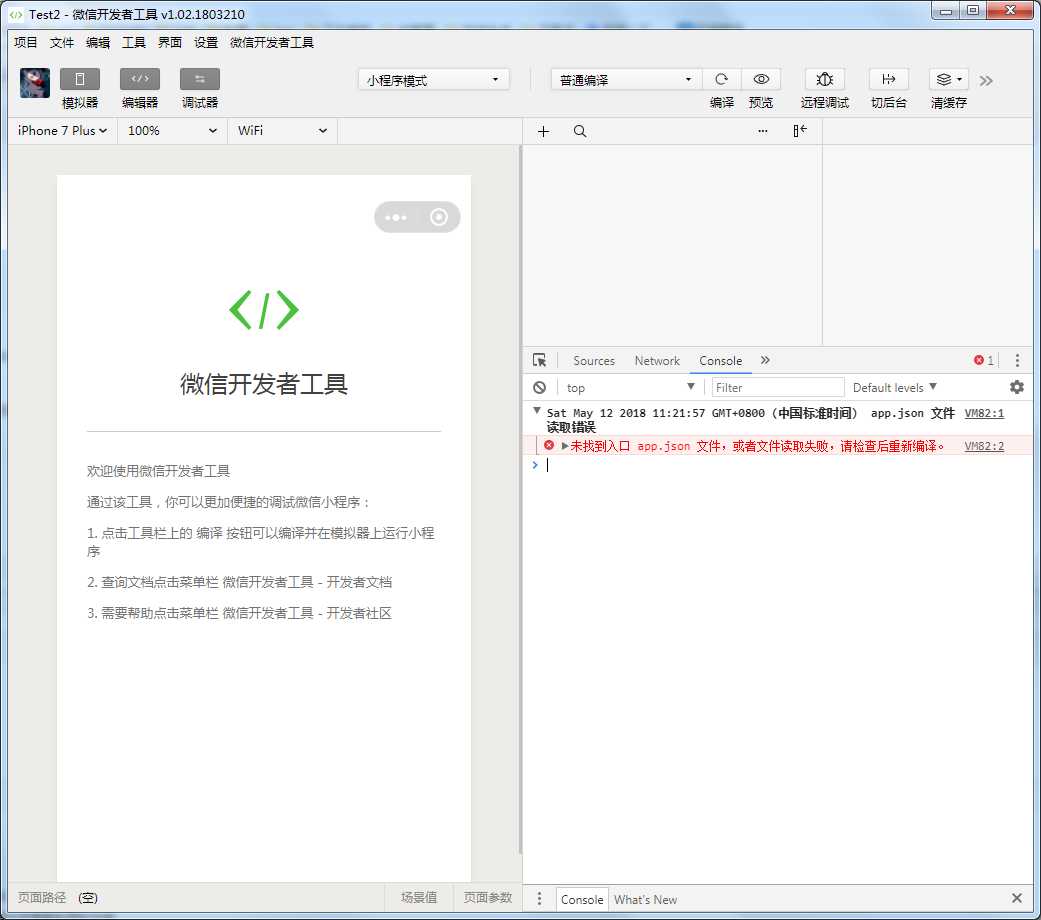Click the 预览 preview eye icon
1041x920 pixels.
click(x=761, y=79)
